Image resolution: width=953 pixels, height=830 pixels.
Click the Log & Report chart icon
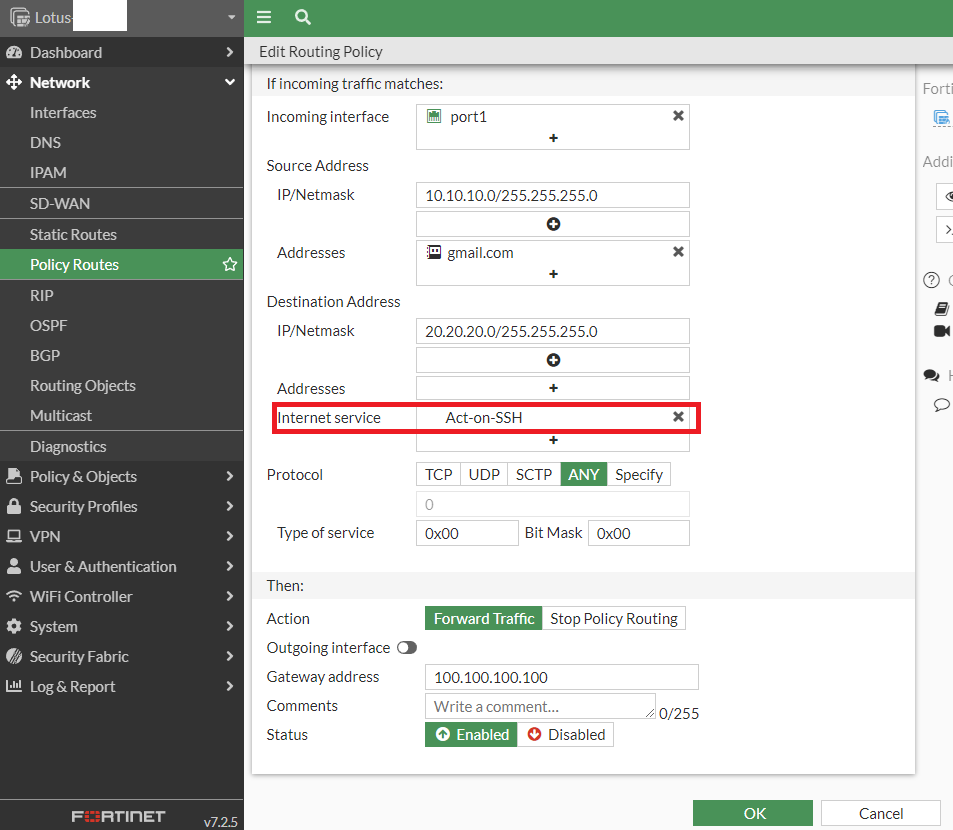[14, 686]
